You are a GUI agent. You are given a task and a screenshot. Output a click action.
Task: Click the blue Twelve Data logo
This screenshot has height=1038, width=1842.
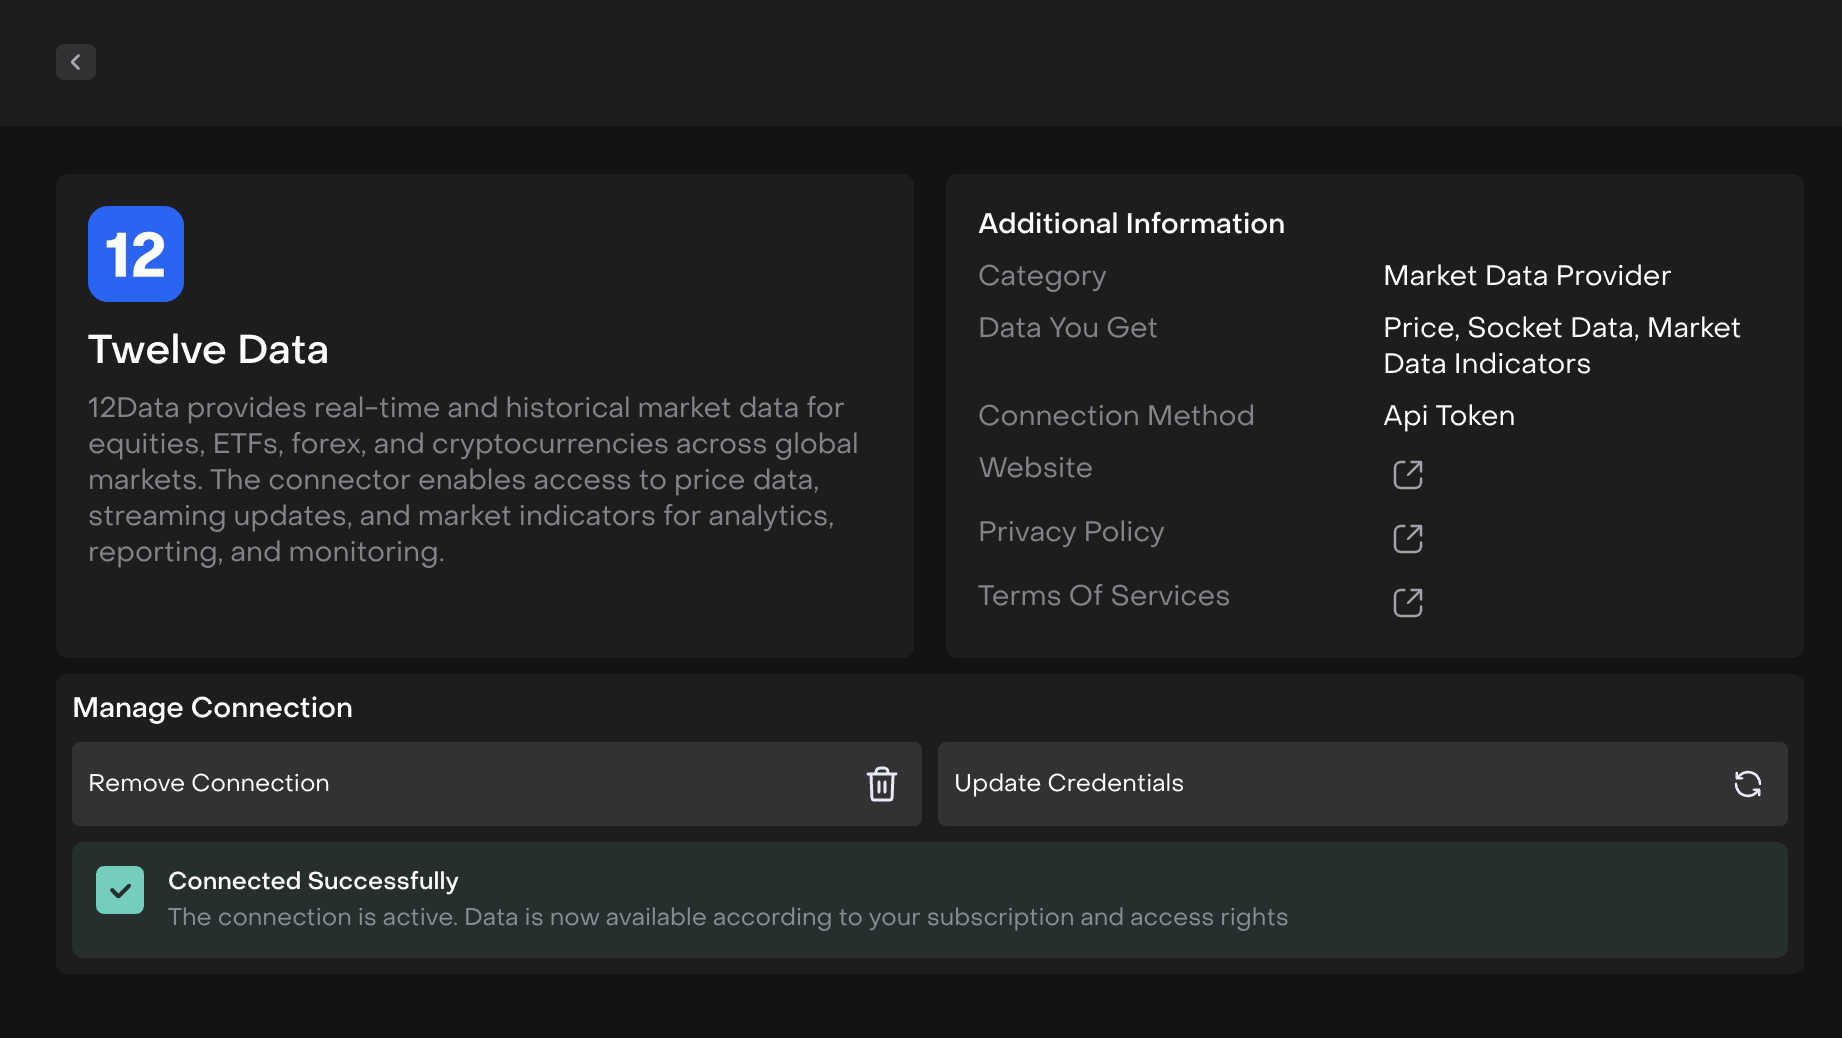click(x=136, y=254)
